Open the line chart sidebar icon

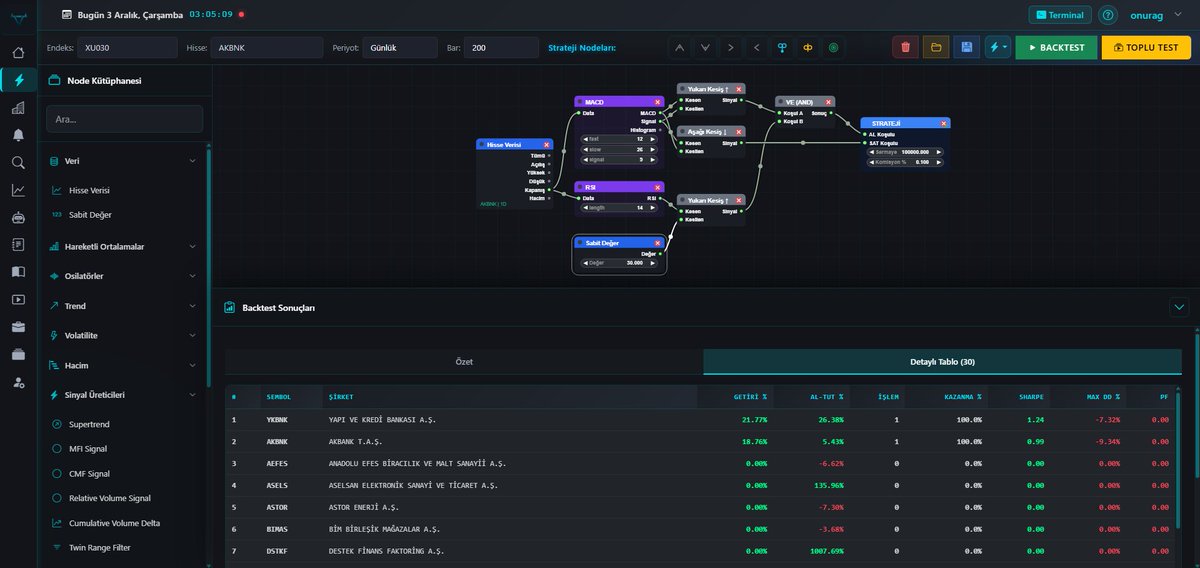pos(18,189)
